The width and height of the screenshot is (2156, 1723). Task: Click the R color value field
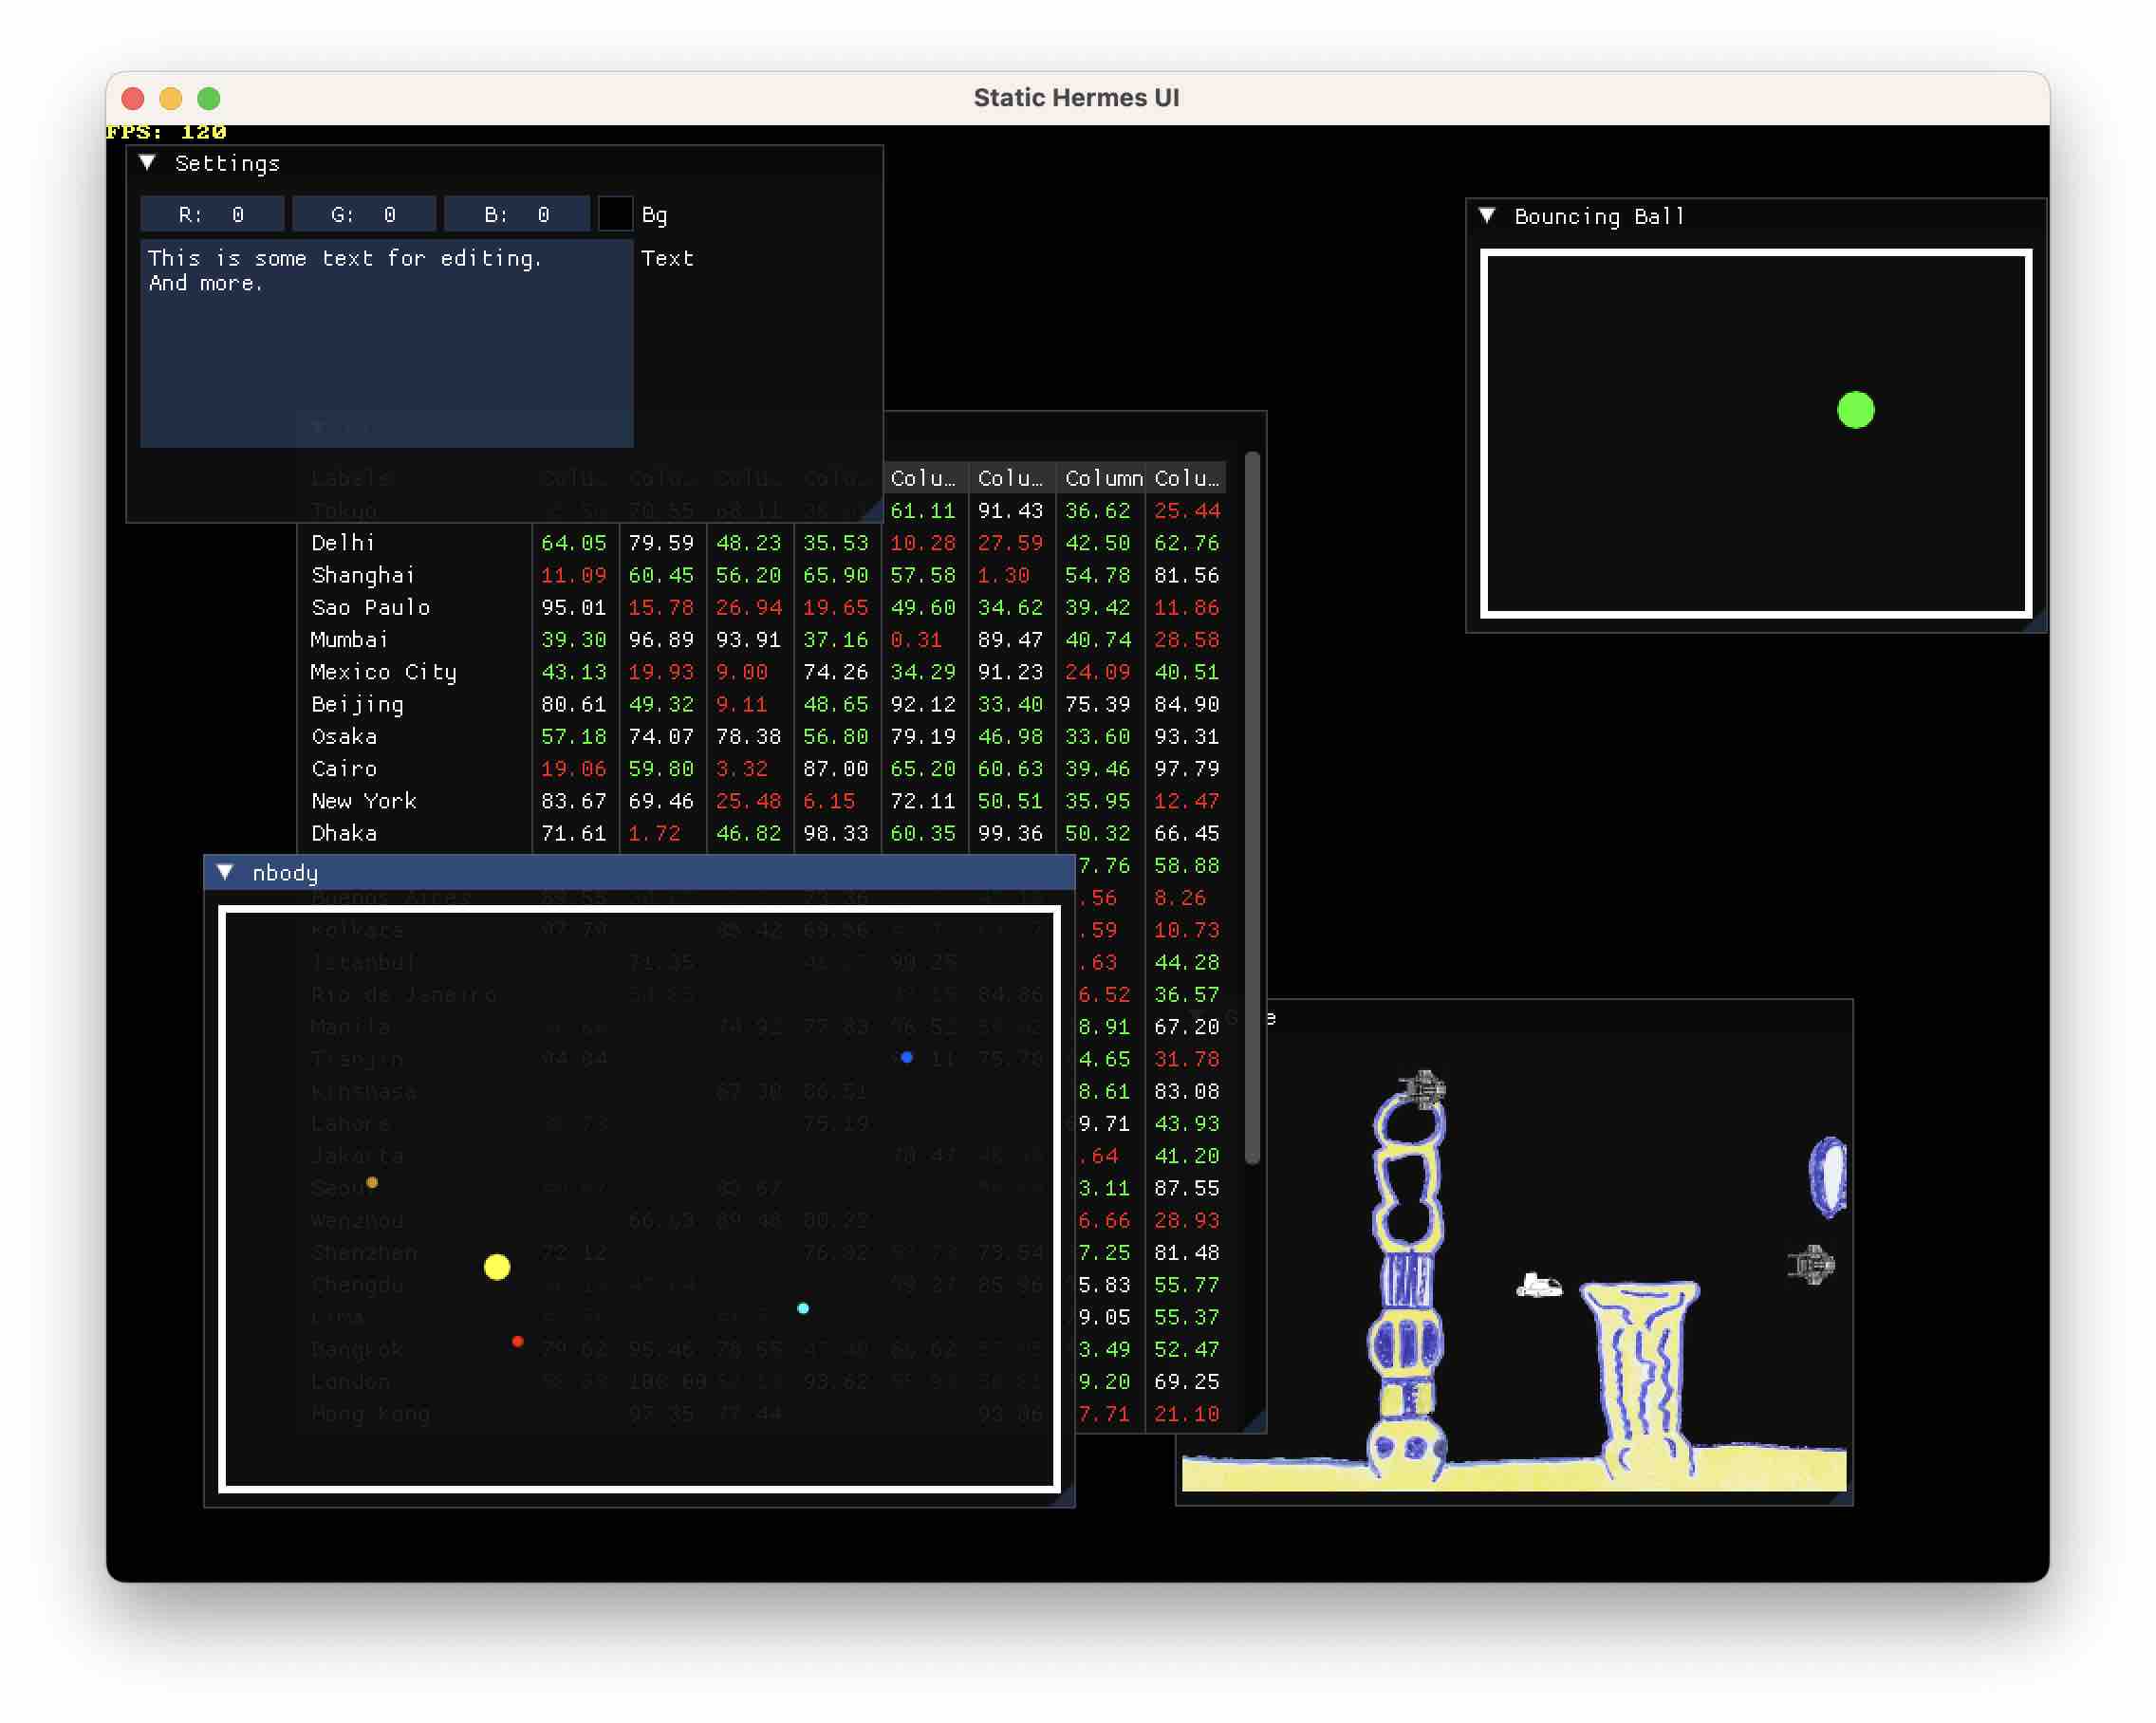pos(212,215)
